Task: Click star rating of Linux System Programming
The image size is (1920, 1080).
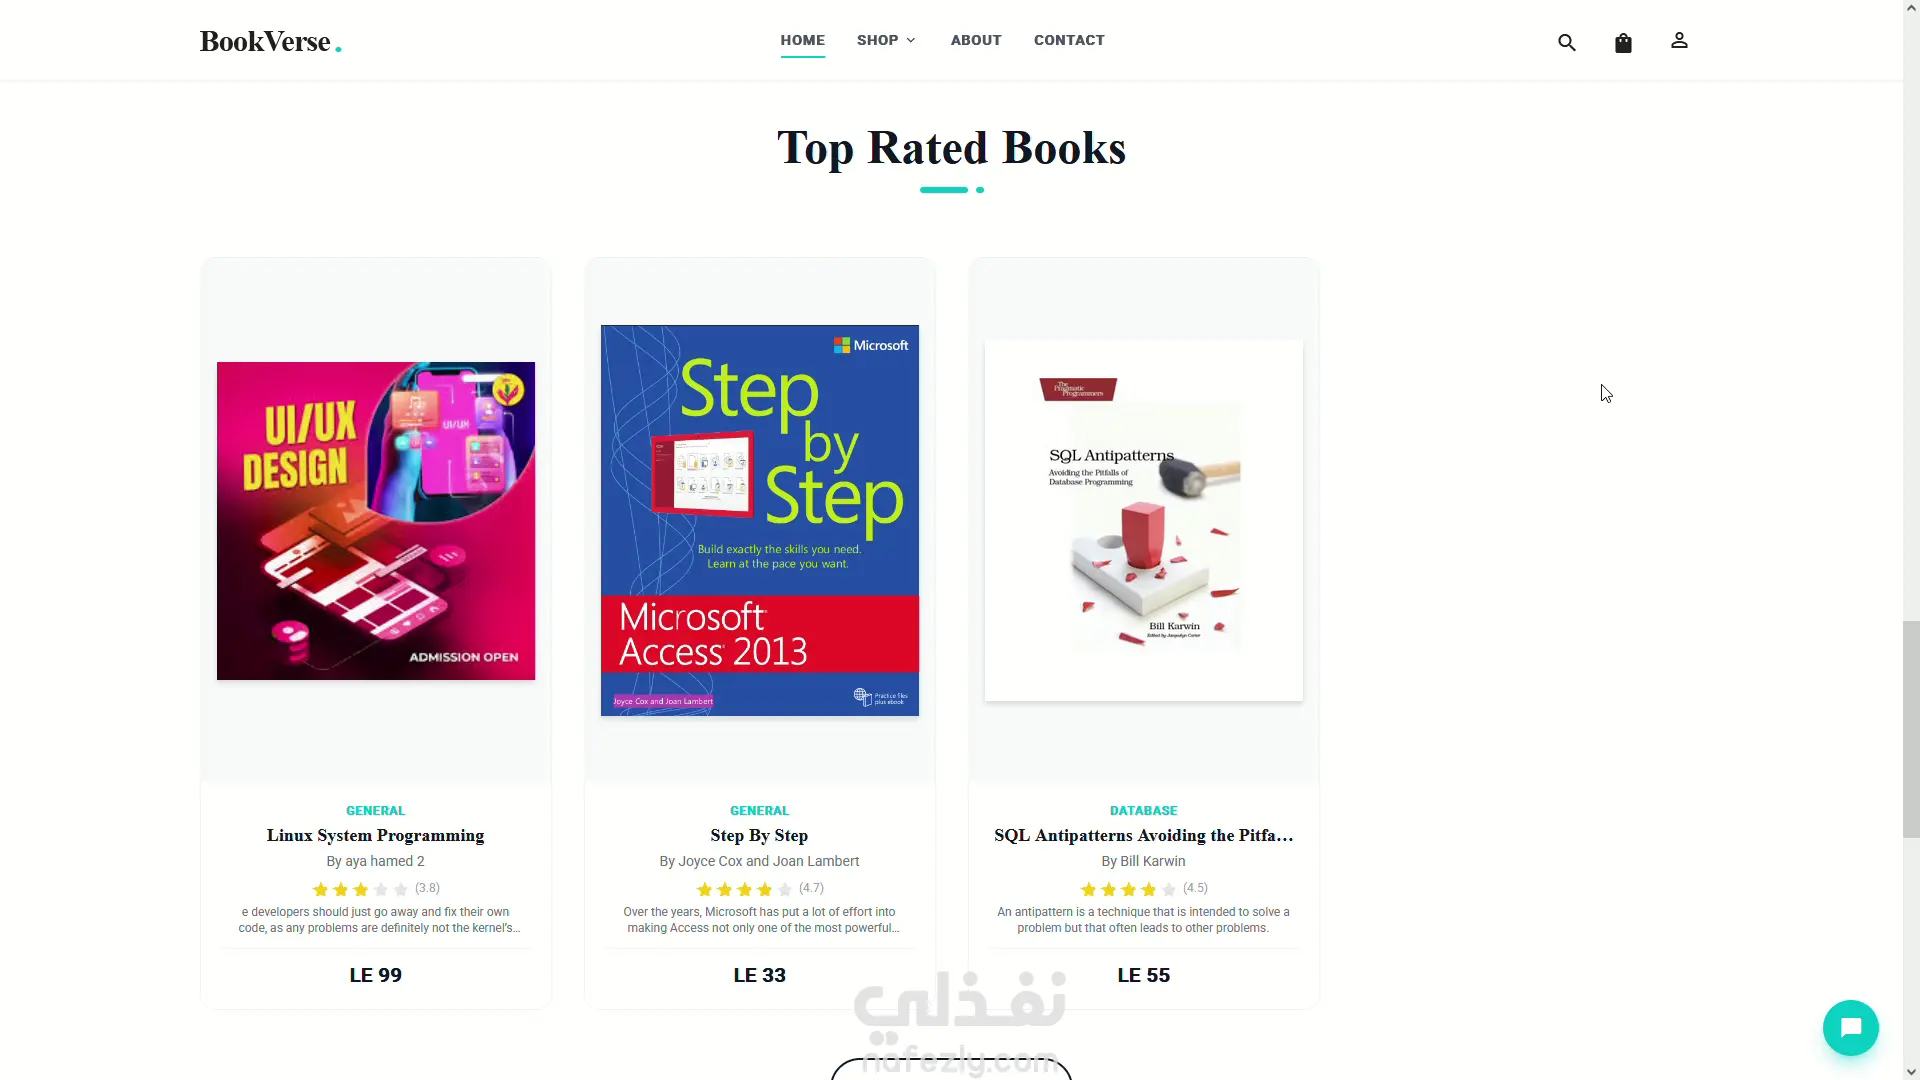Action: (360, 889)
